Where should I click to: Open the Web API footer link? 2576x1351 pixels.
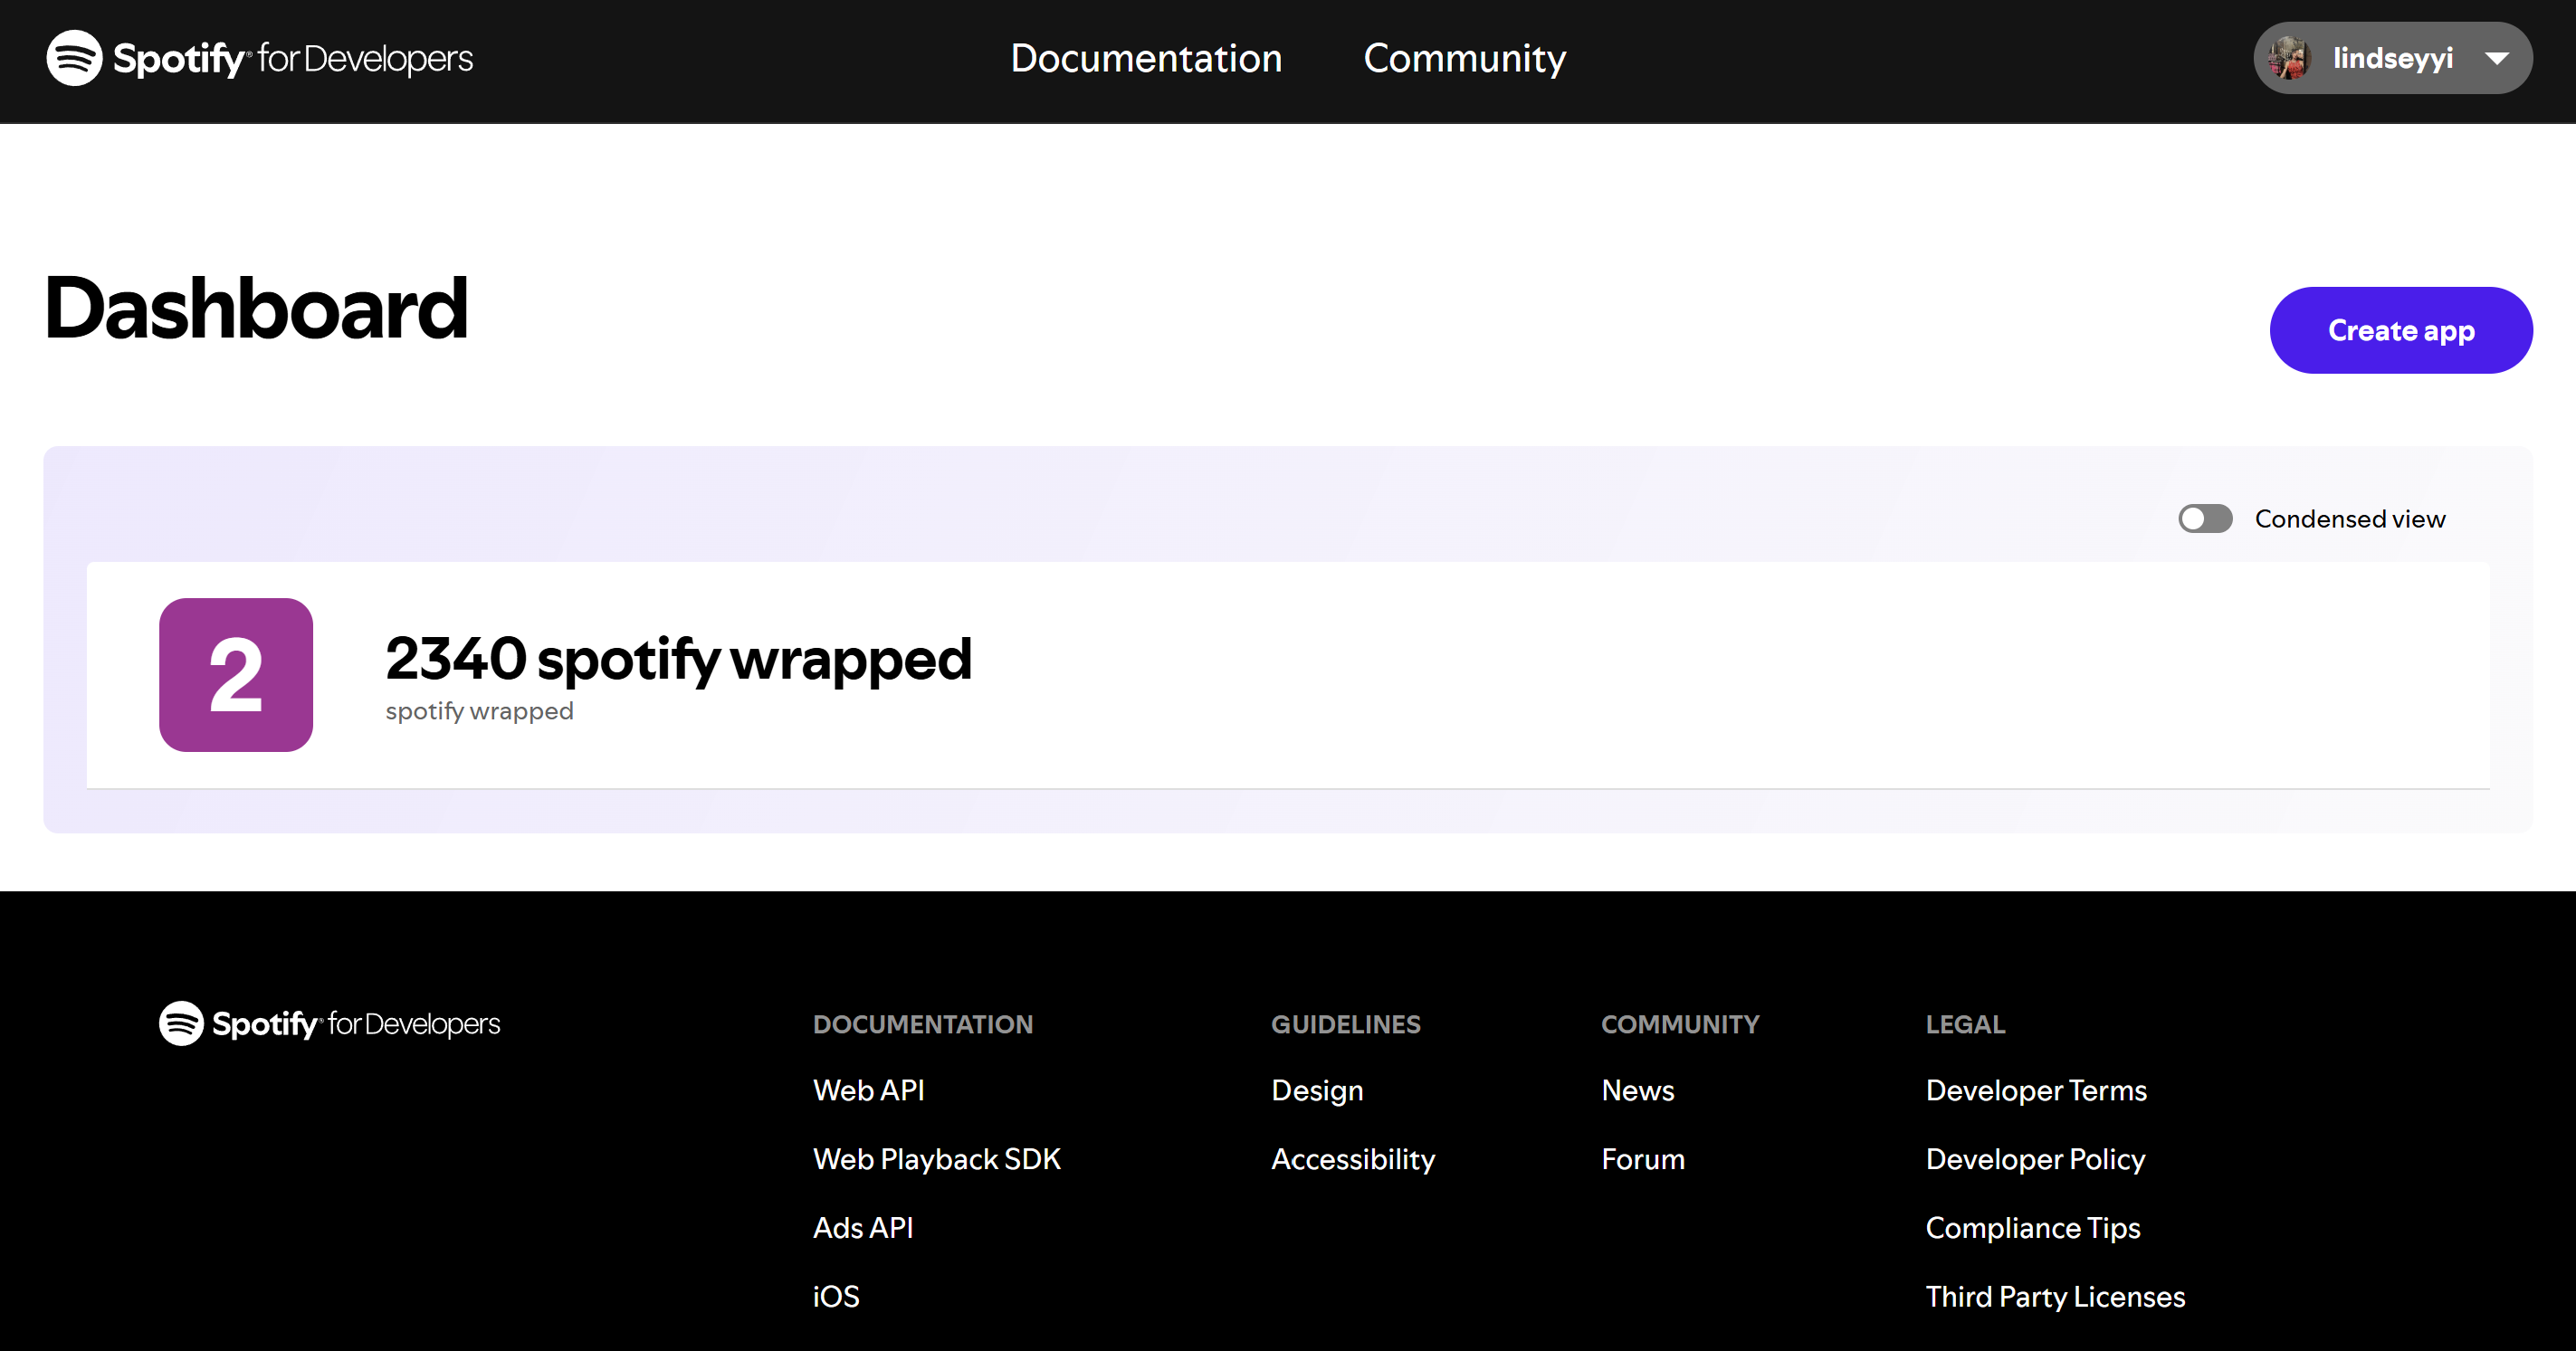click(868, 1090)
